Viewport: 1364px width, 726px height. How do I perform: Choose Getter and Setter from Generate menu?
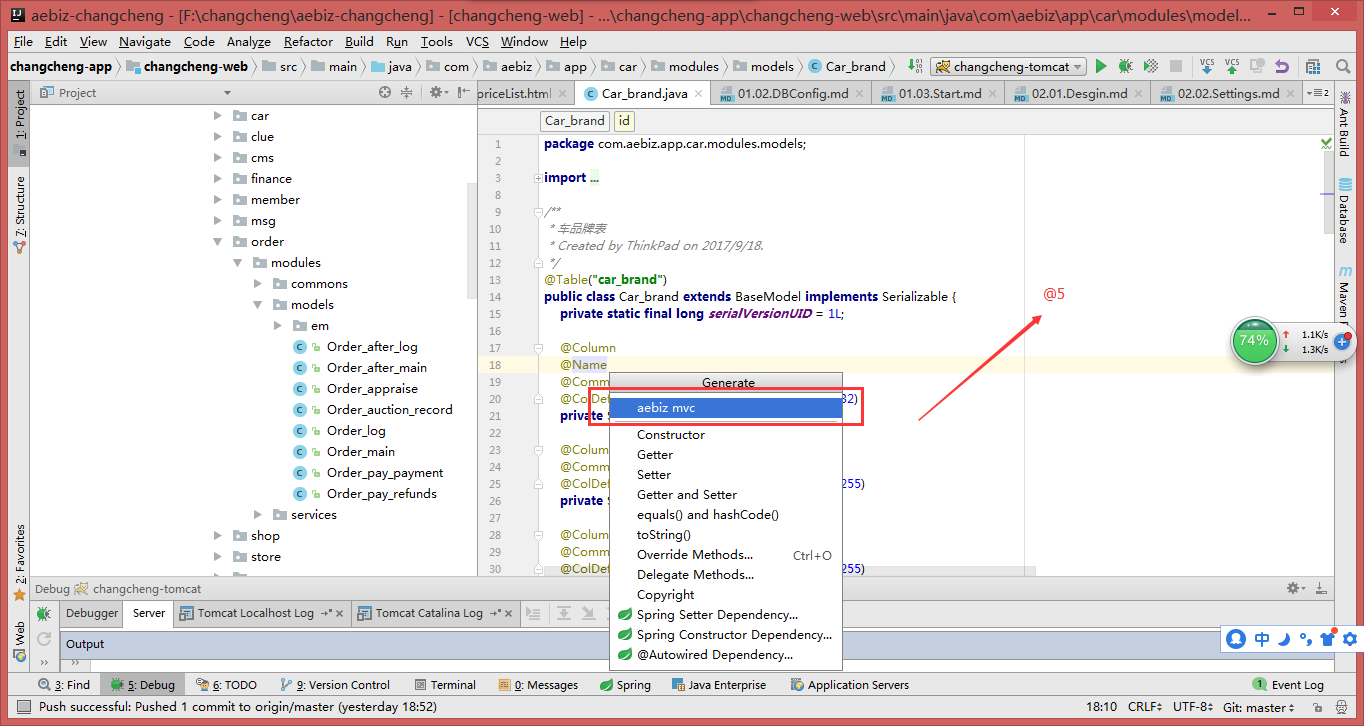coord(686,495)
